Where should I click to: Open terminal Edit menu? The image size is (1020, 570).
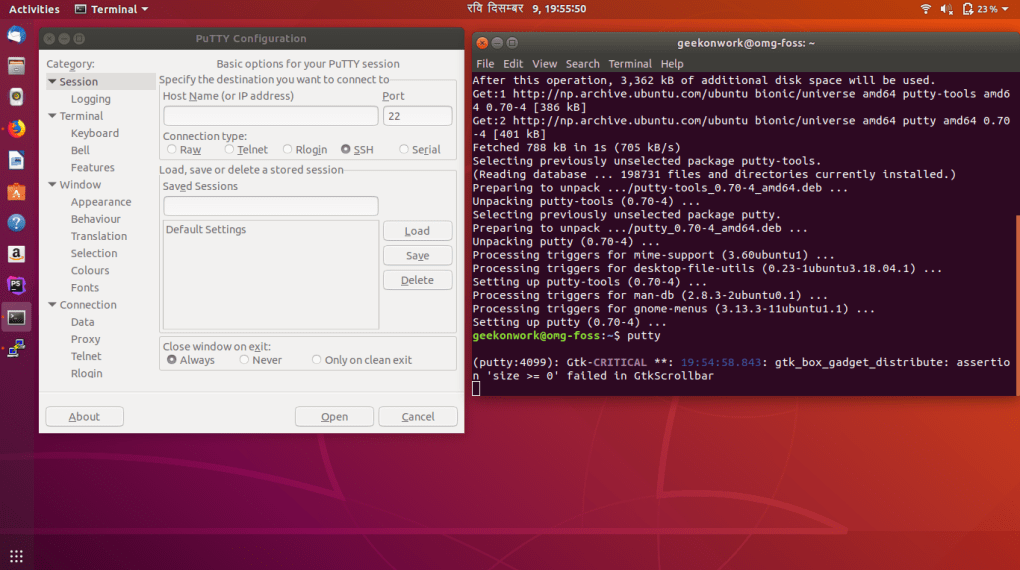click(513, 64)
